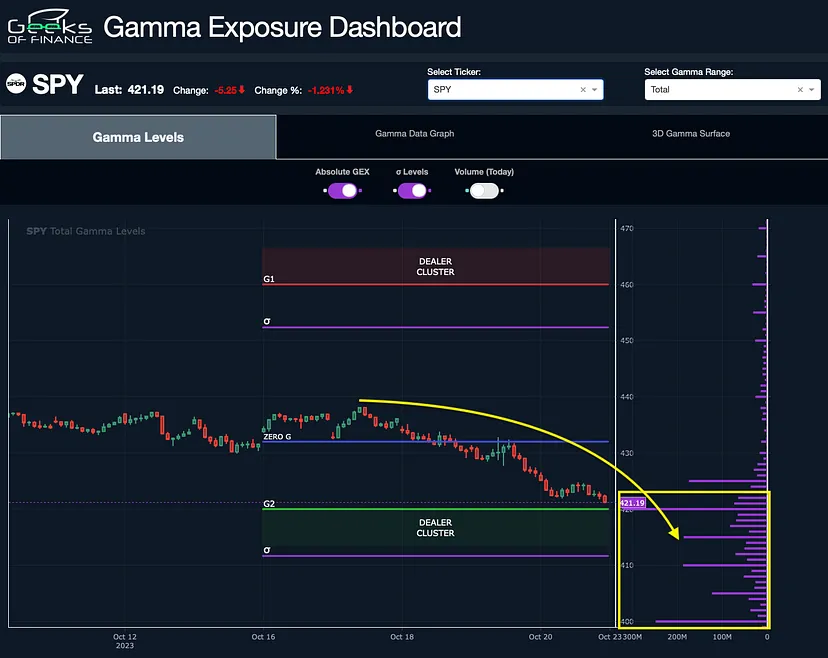Open the Select Ticker dropdown arrow

tap(595, 89)
